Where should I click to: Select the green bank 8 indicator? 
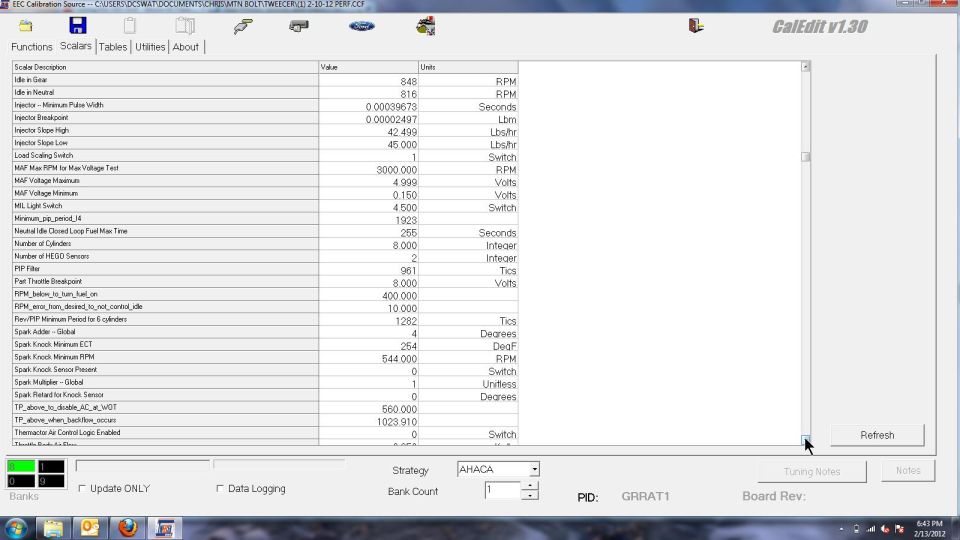21,467
